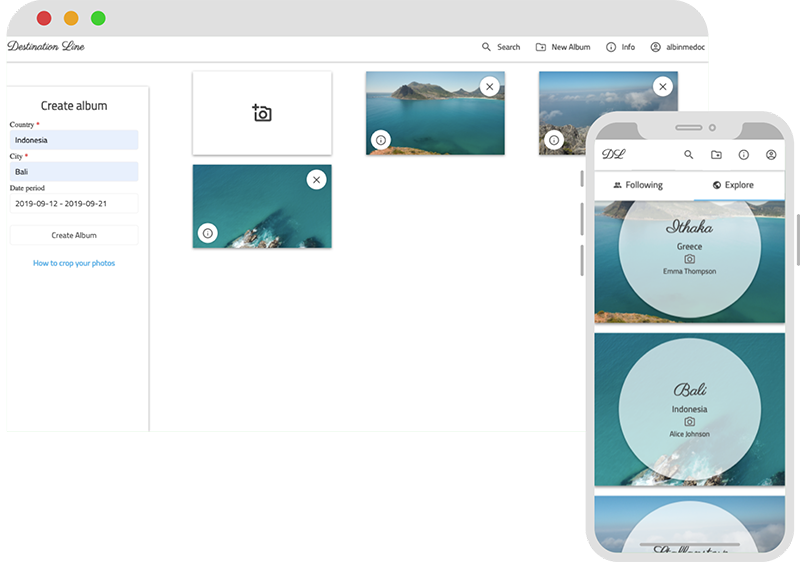This screenshot has width=800, height=562.
Task: Remove the coastal mountain bay photo
Action: coord(489,87)
